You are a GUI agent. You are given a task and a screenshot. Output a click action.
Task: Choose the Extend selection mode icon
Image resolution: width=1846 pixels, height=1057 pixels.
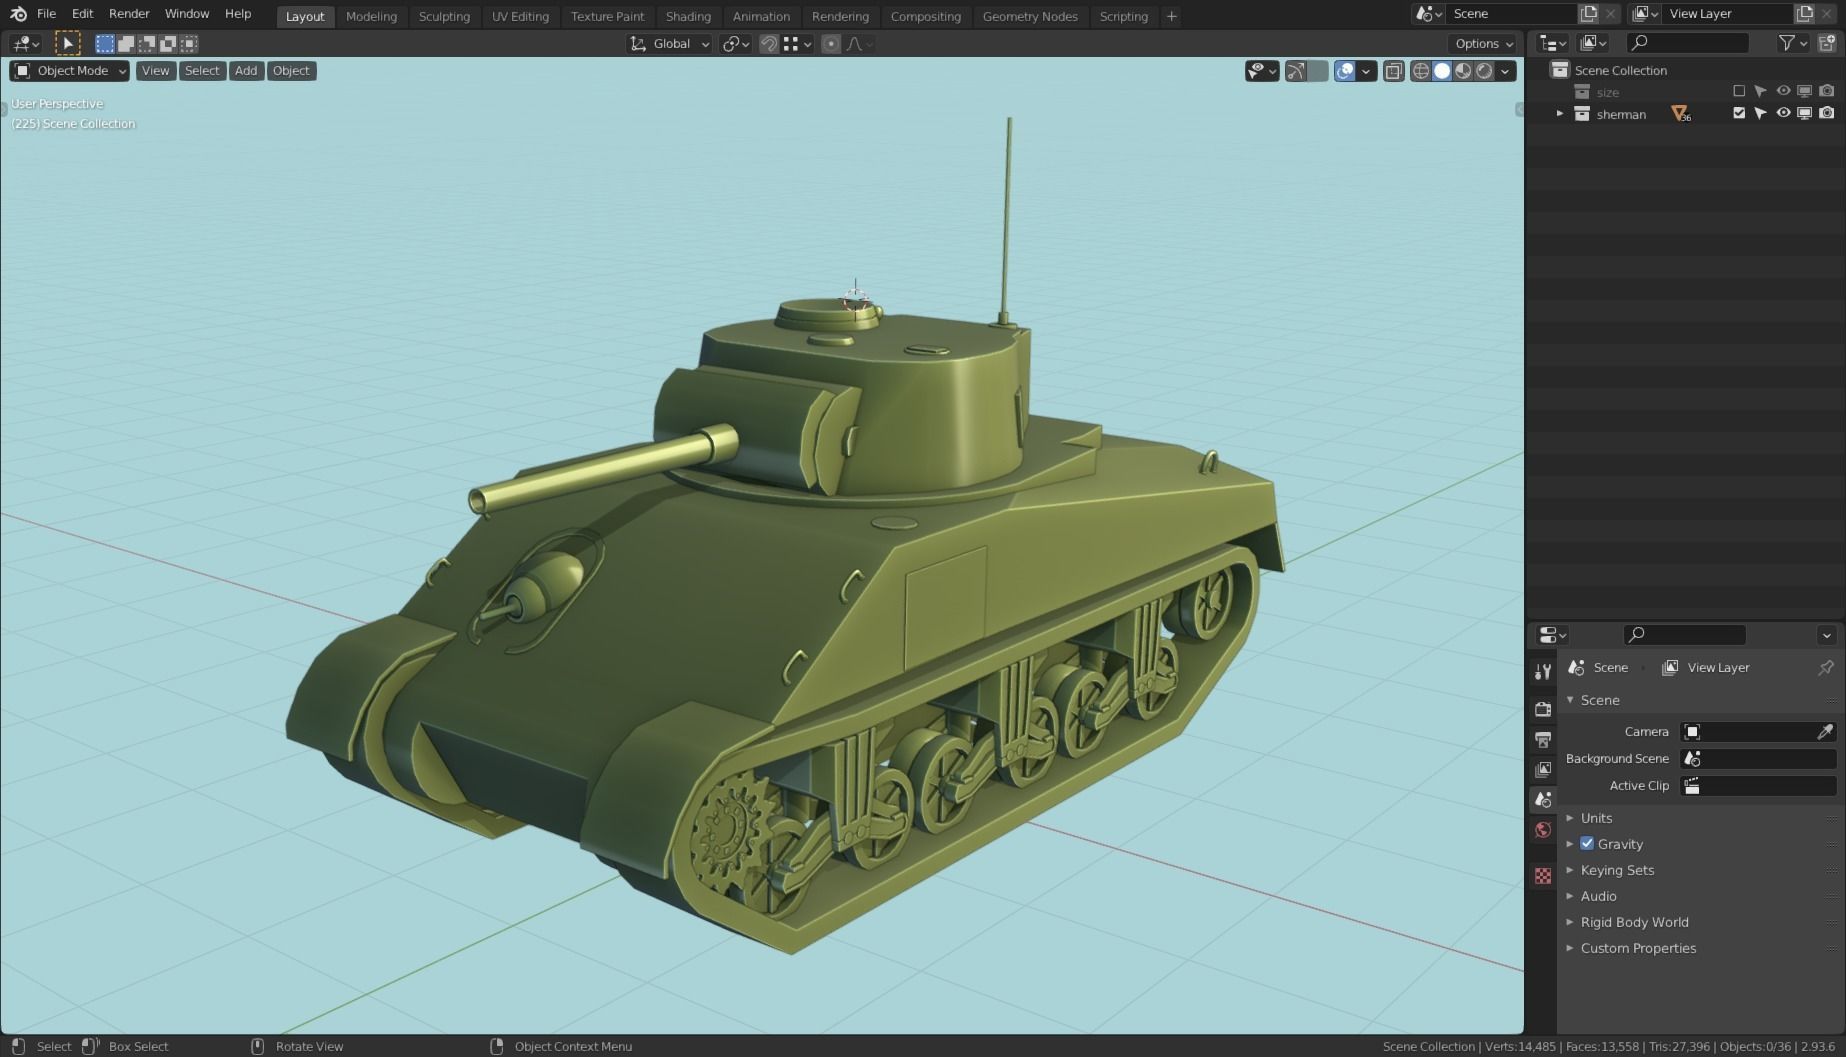(126, 43)
